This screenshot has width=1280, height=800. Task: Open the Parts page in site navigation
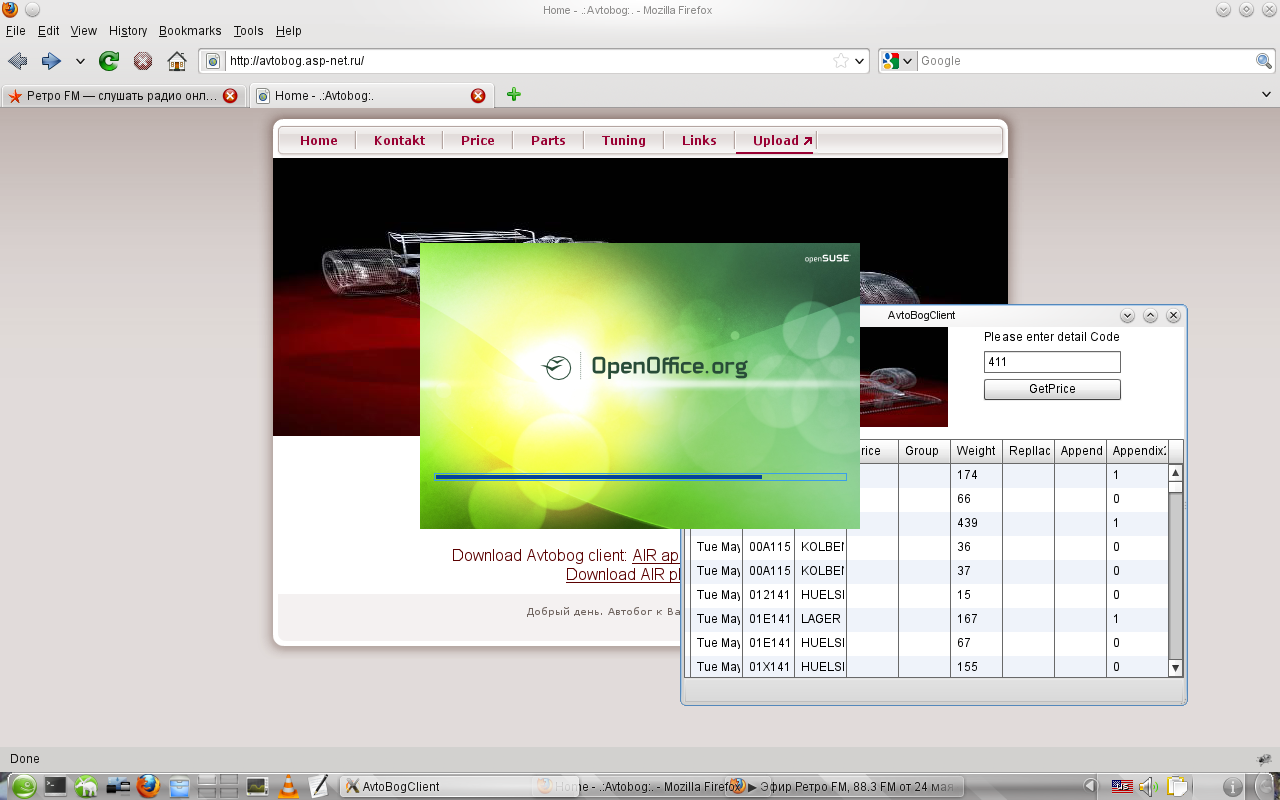(548, 141)
